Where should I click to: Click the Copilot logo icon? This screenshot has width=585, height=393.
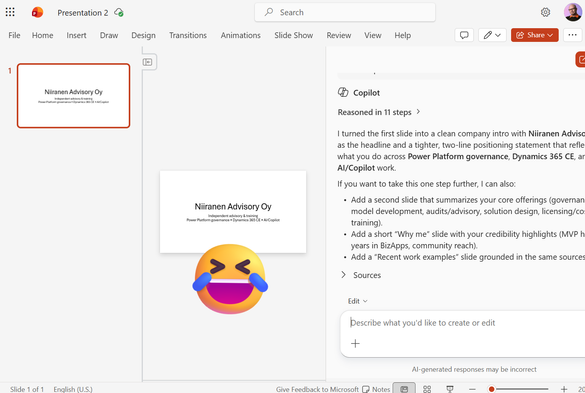(343, 92)
